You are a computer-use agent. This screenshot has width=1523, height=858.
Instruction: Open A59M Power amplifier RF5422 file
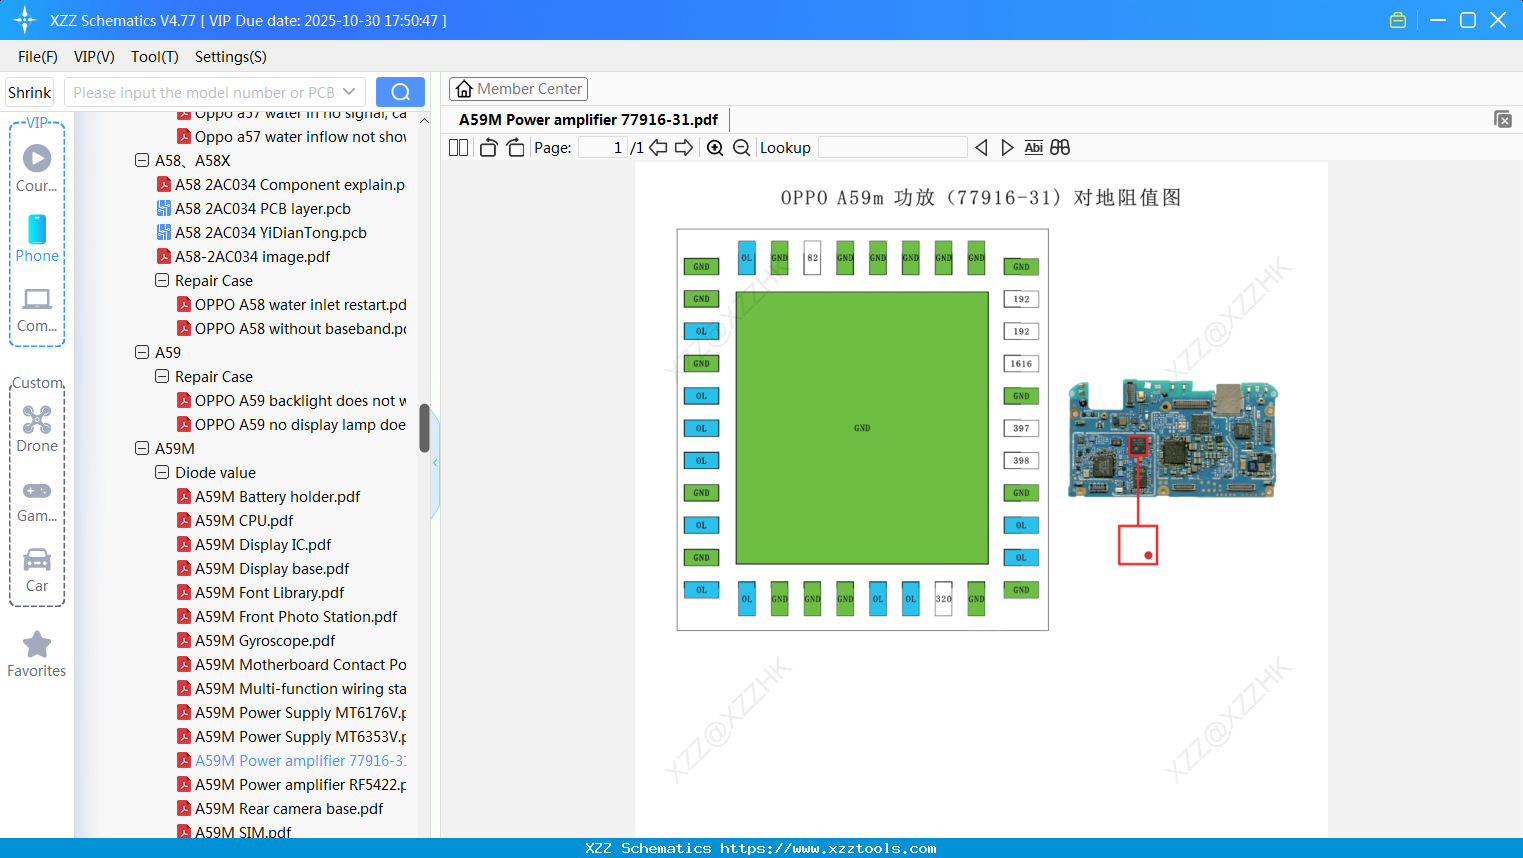[291, 784]
